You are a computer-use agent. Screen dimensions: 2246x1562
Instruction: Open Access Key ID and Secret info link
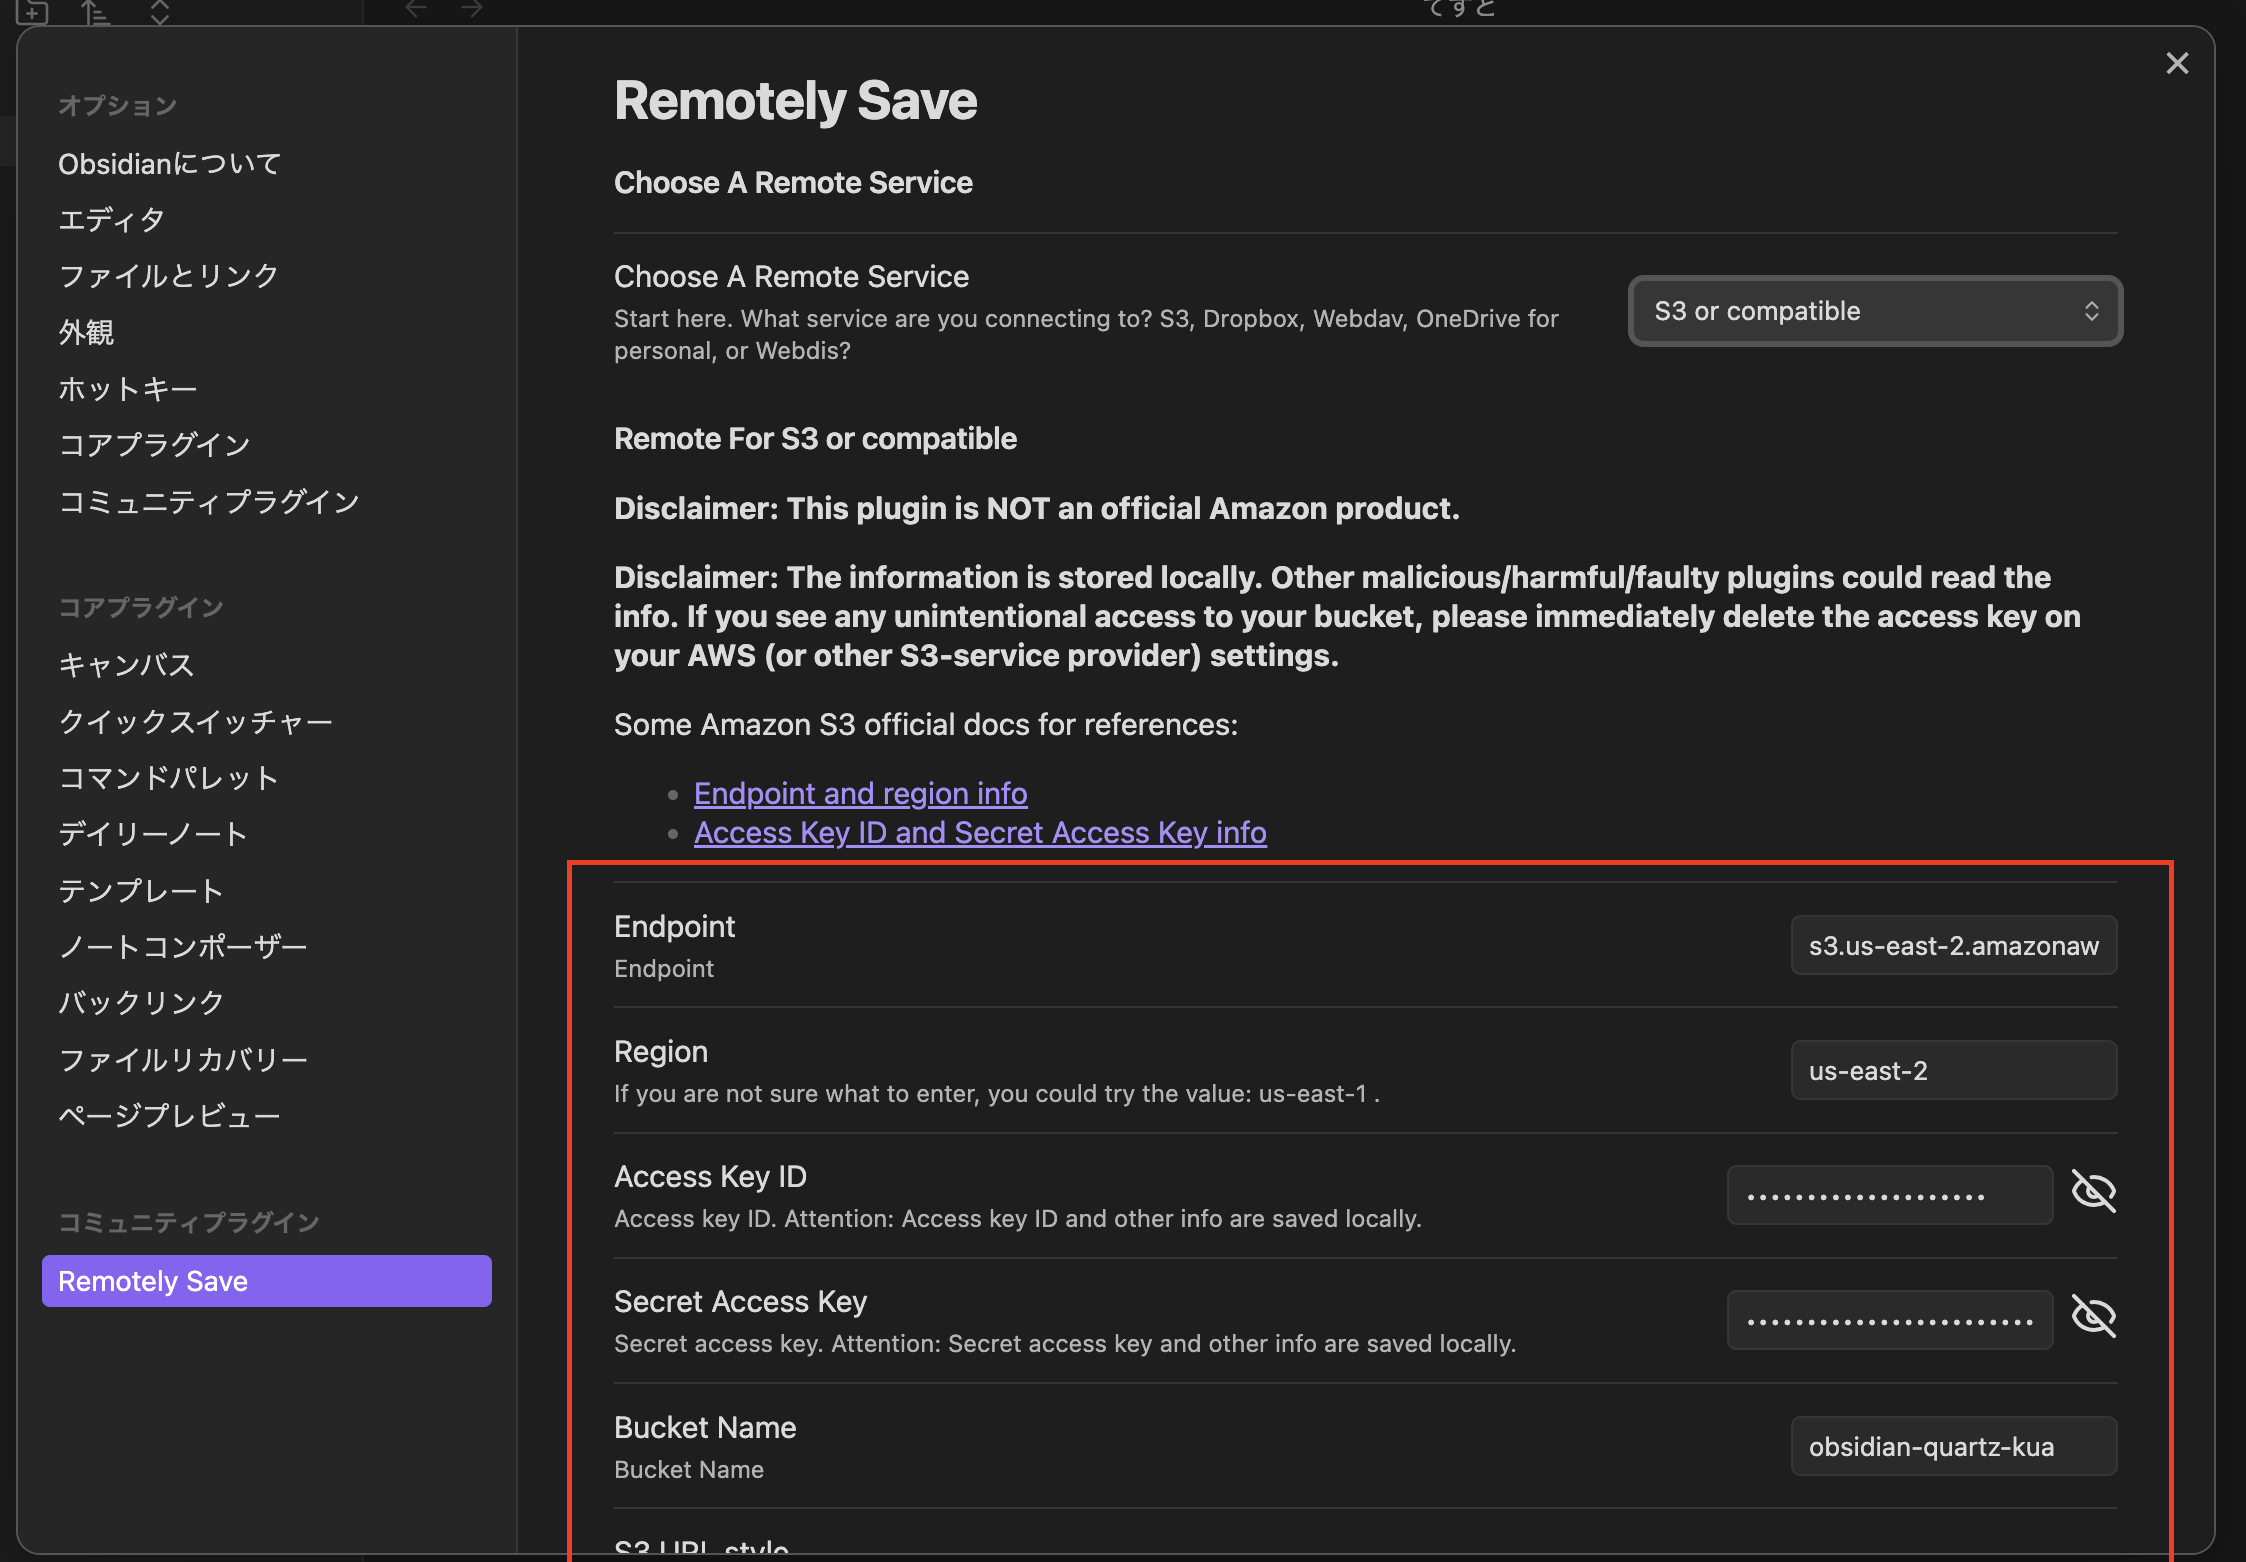click(x=980, y=832)
